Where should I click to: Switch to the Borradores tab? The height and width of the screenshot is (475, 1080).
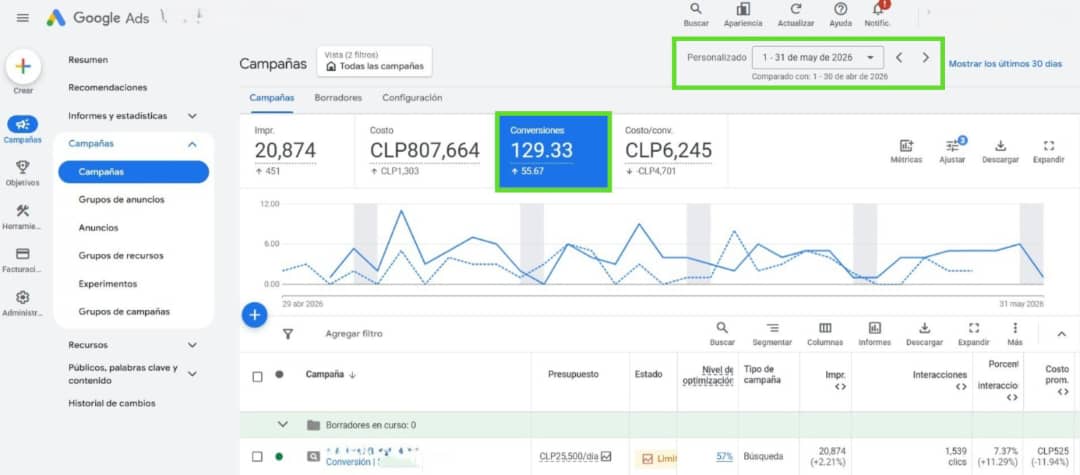point(338,98)
